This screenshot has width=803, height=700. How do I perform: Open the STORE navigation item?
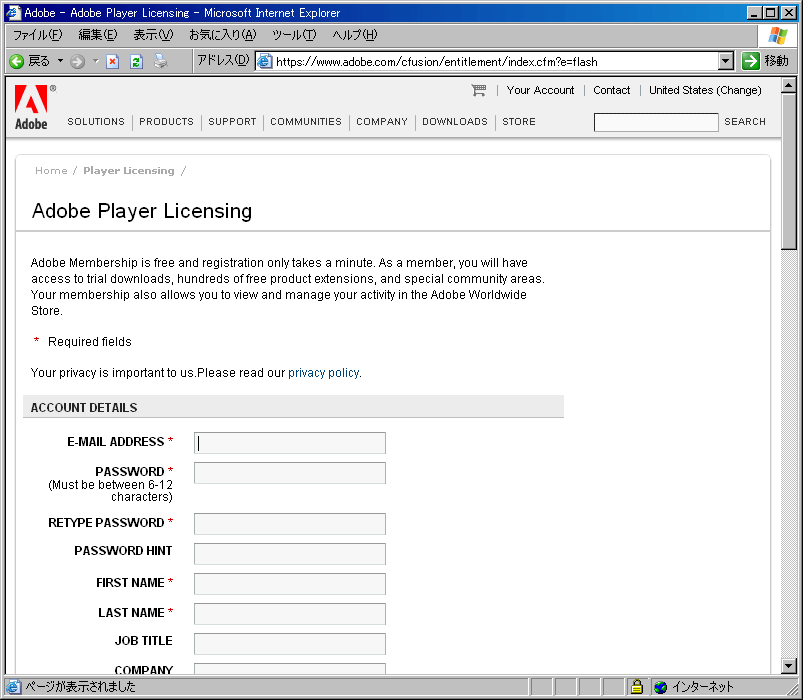[x=519, y=121]
